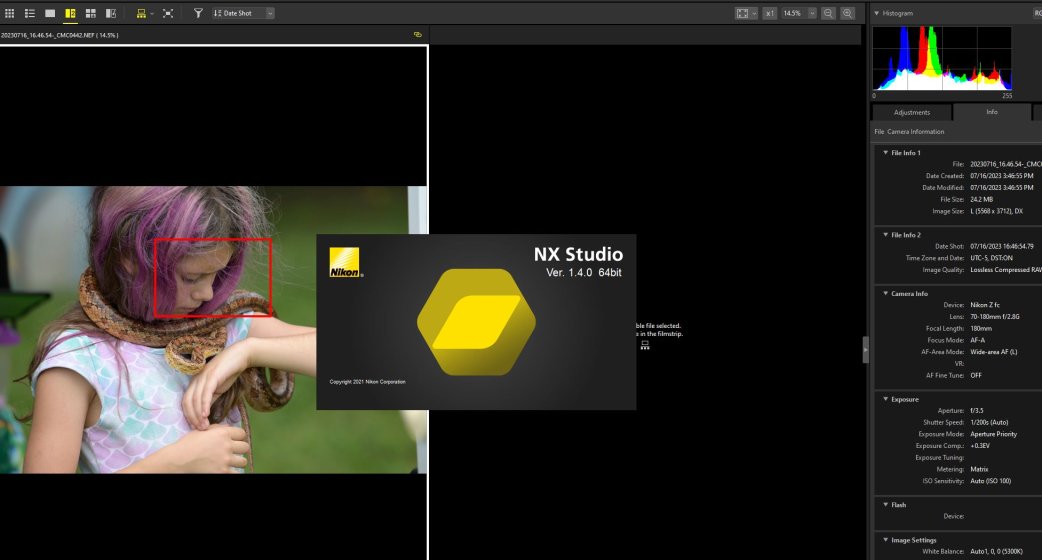This screenshot has width=1042, height=560.
Task: Click the file name 20230716_16.46.54 title
Action: pos(60,35)
